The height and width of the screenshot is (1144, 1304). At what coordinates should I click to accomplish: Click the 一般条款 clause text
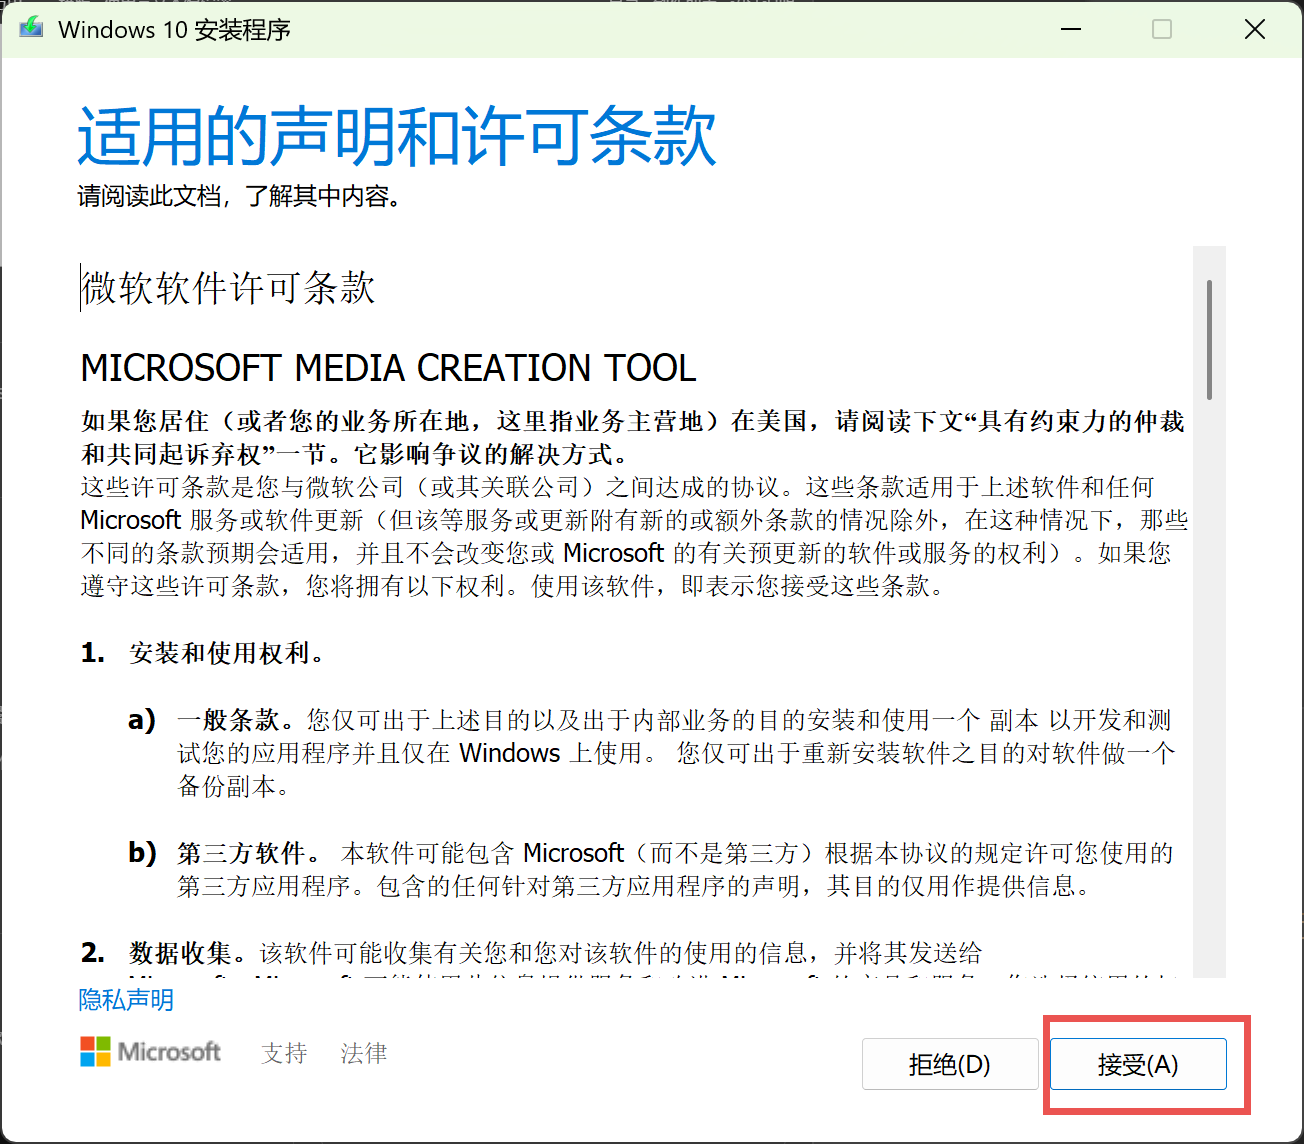click(x=234, y=720)
